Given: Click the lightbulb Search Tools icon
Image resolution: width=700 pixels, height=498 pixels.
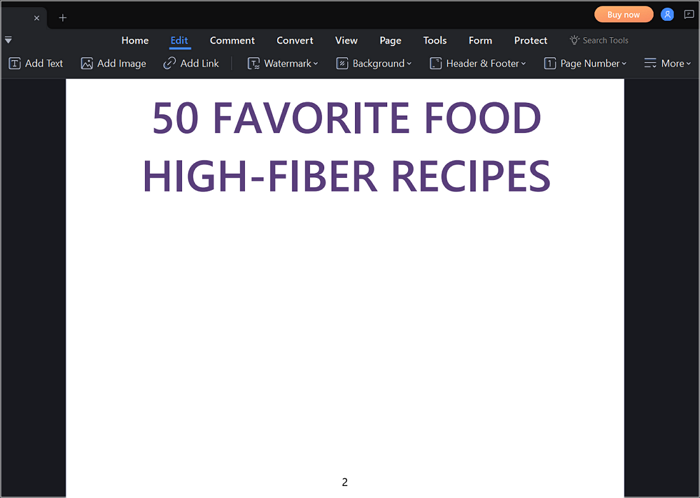Looking at the screenshot, I should pyautogui.click(x=574, y=40).
